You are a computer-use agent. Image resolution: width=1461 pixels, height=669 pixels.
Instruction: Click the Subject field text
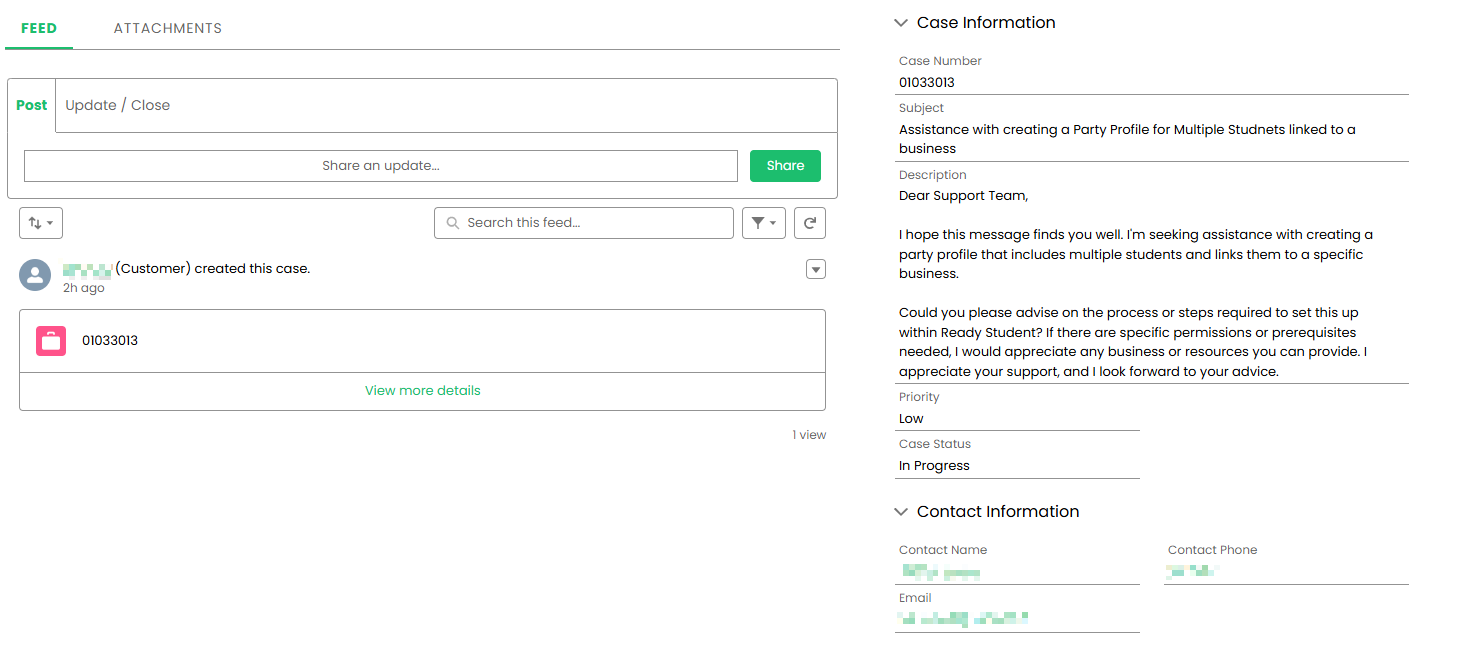[x=1127, y=139]
